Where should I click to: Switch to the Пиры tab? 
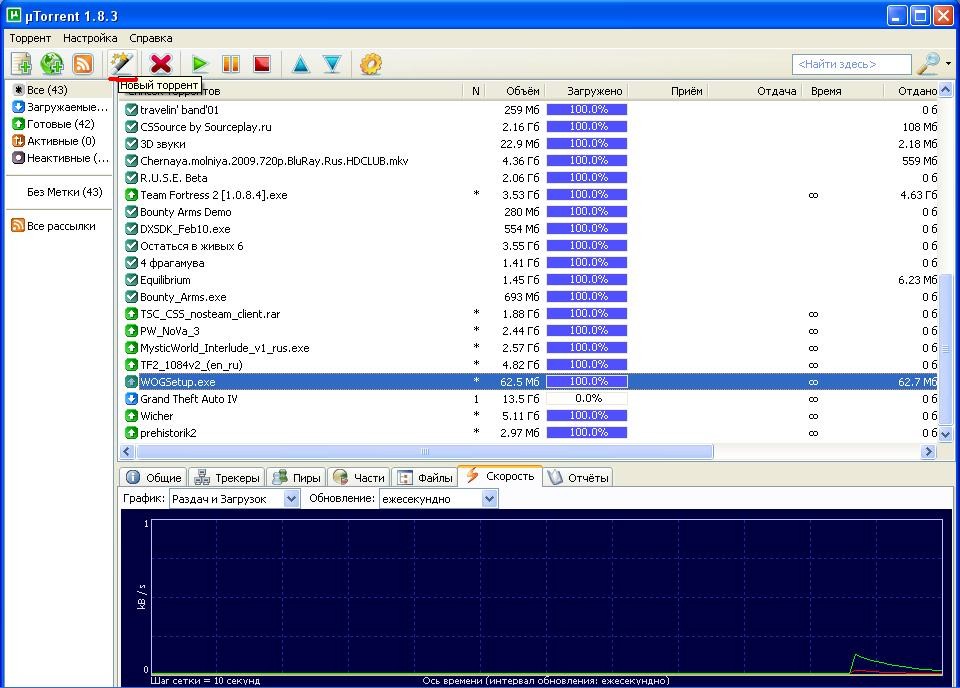point(296,477)
